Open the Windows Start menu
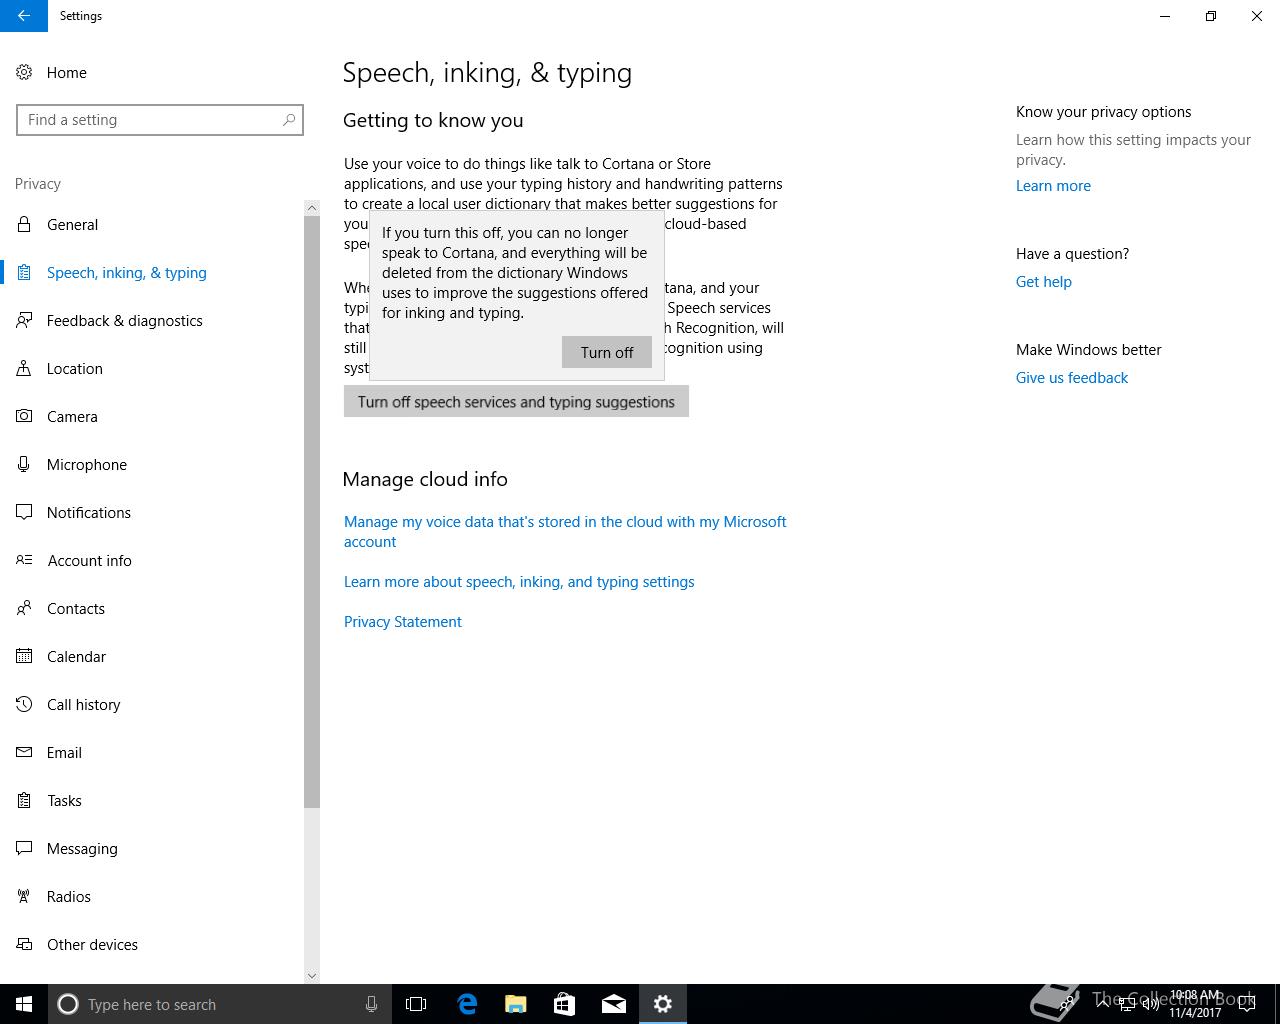 24,1004
